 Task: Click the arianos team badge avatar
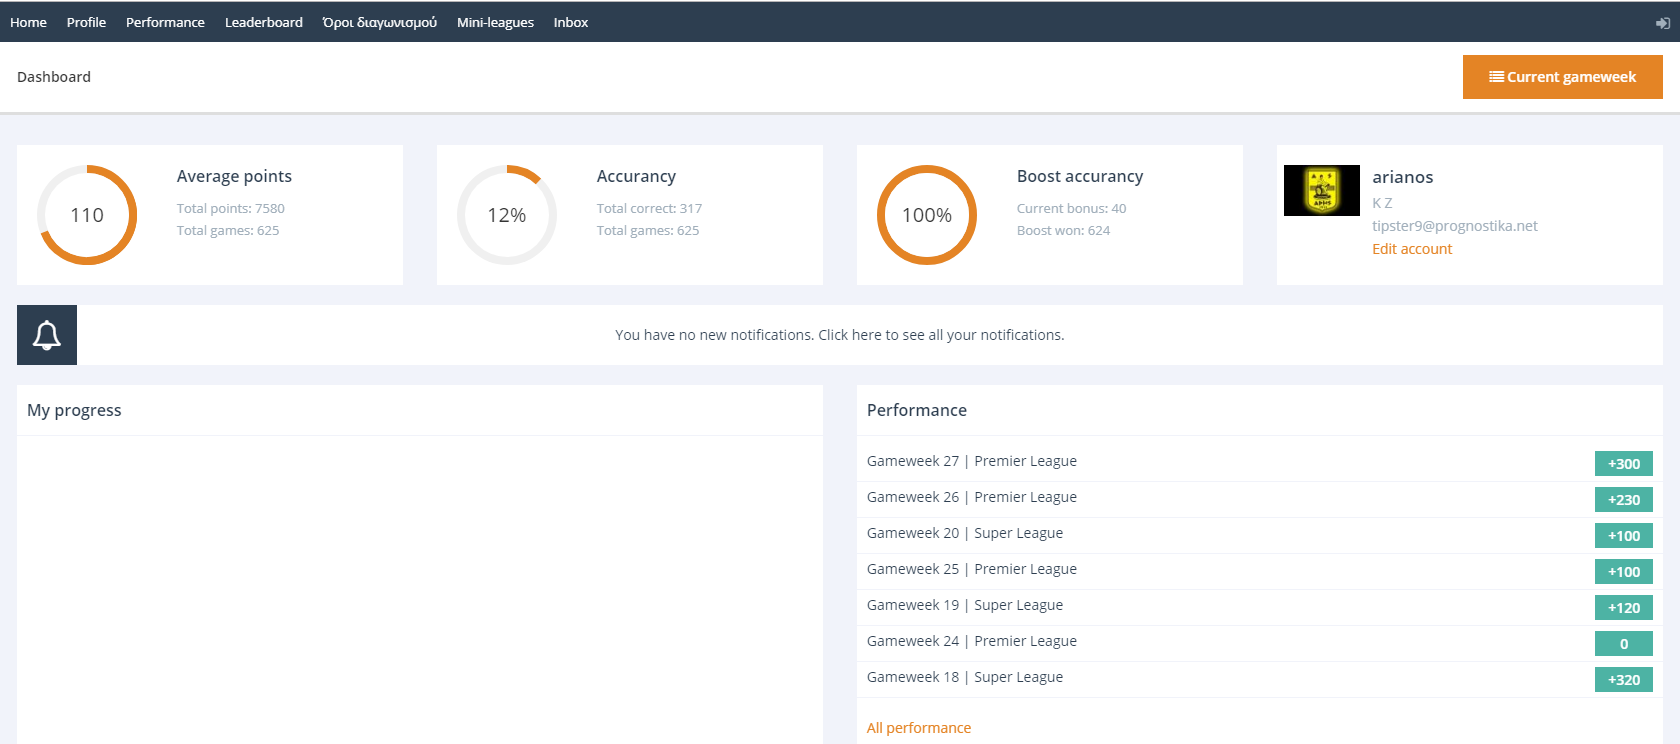tap(1321, 190)
